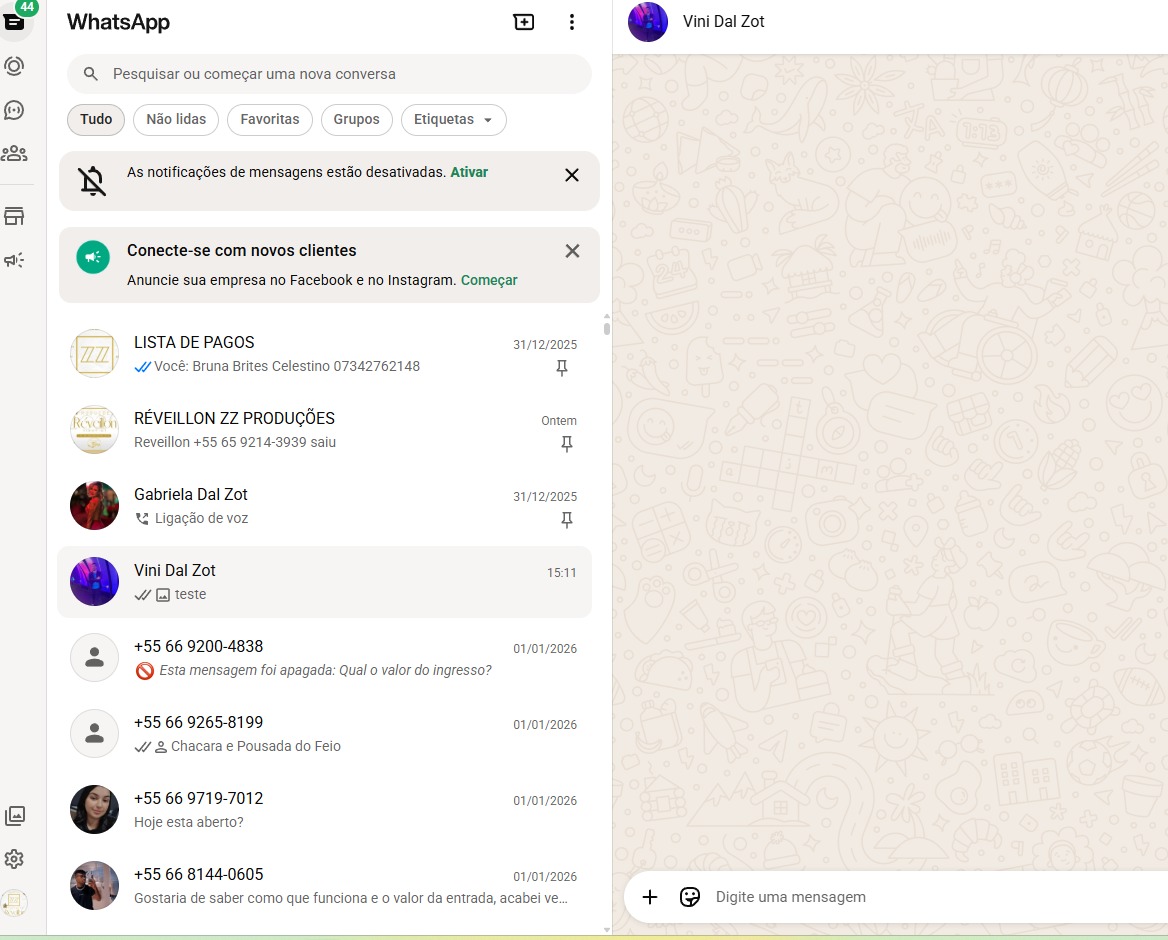Select the Favoritas filter tab

coord(270,119)
